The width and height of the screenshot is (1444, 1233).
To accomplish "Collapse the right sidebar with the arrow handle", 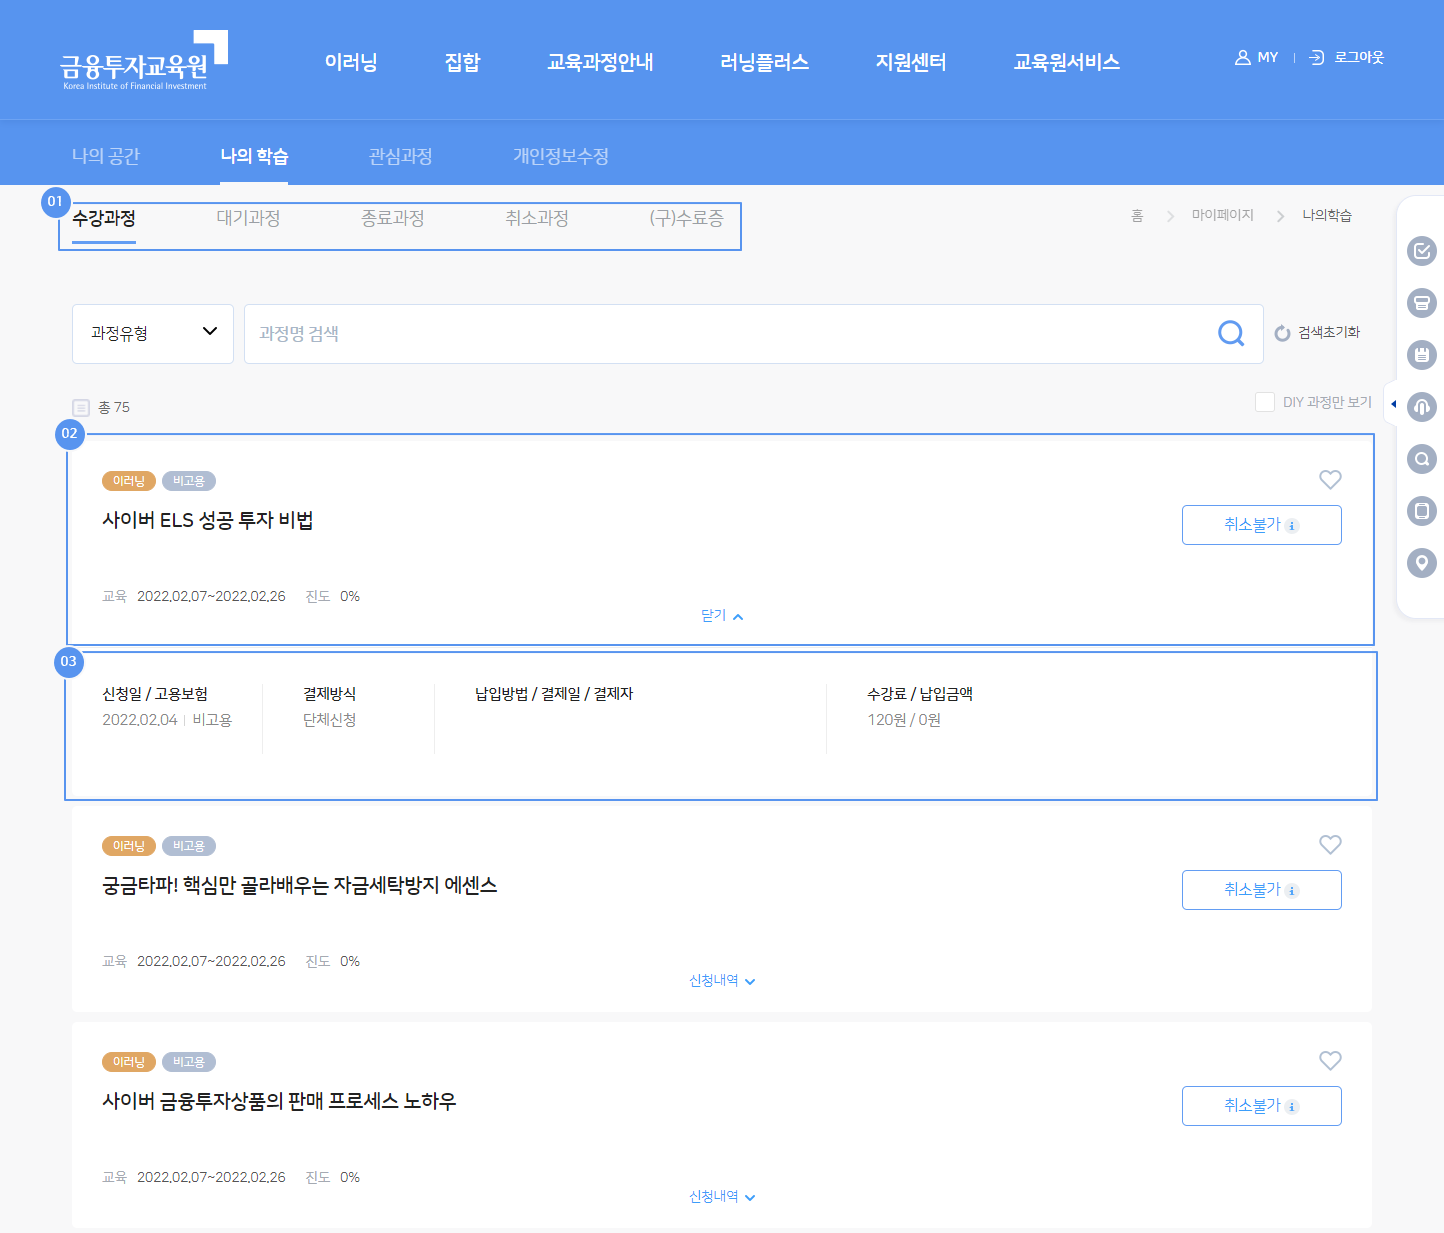I will [1393, 404].
